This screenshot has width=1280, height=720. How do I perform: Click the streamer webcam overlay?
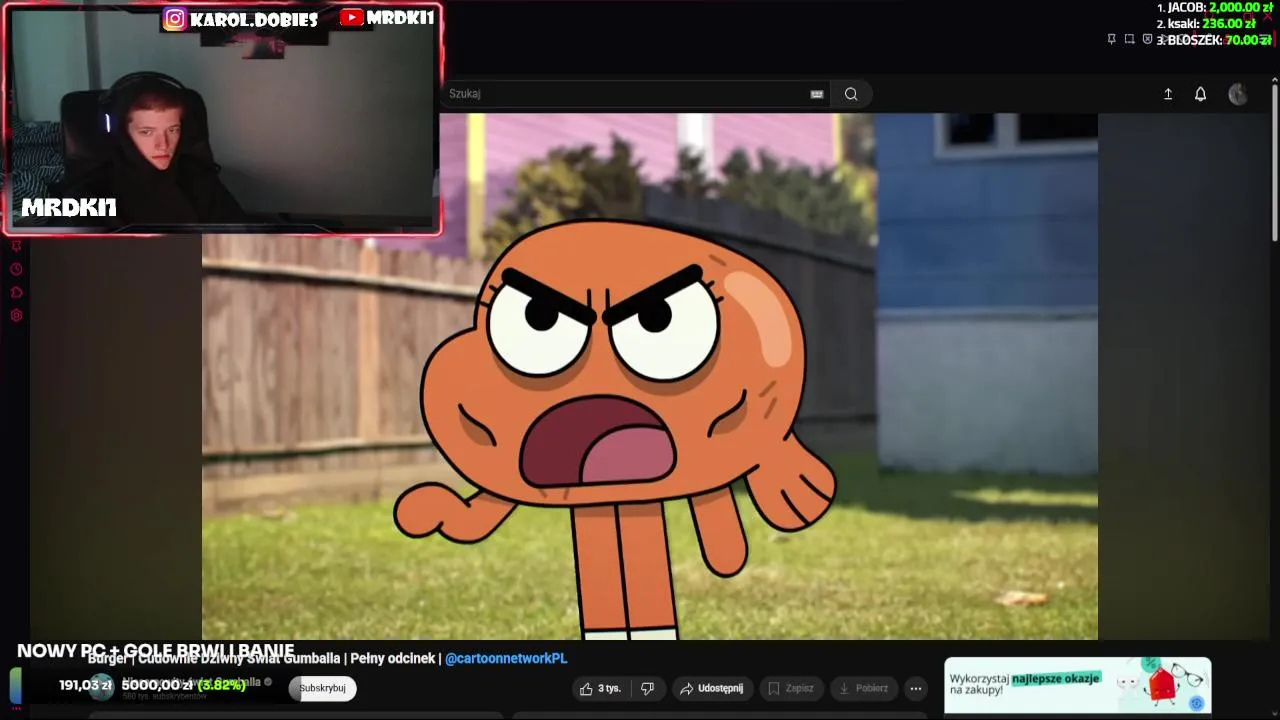223,120
